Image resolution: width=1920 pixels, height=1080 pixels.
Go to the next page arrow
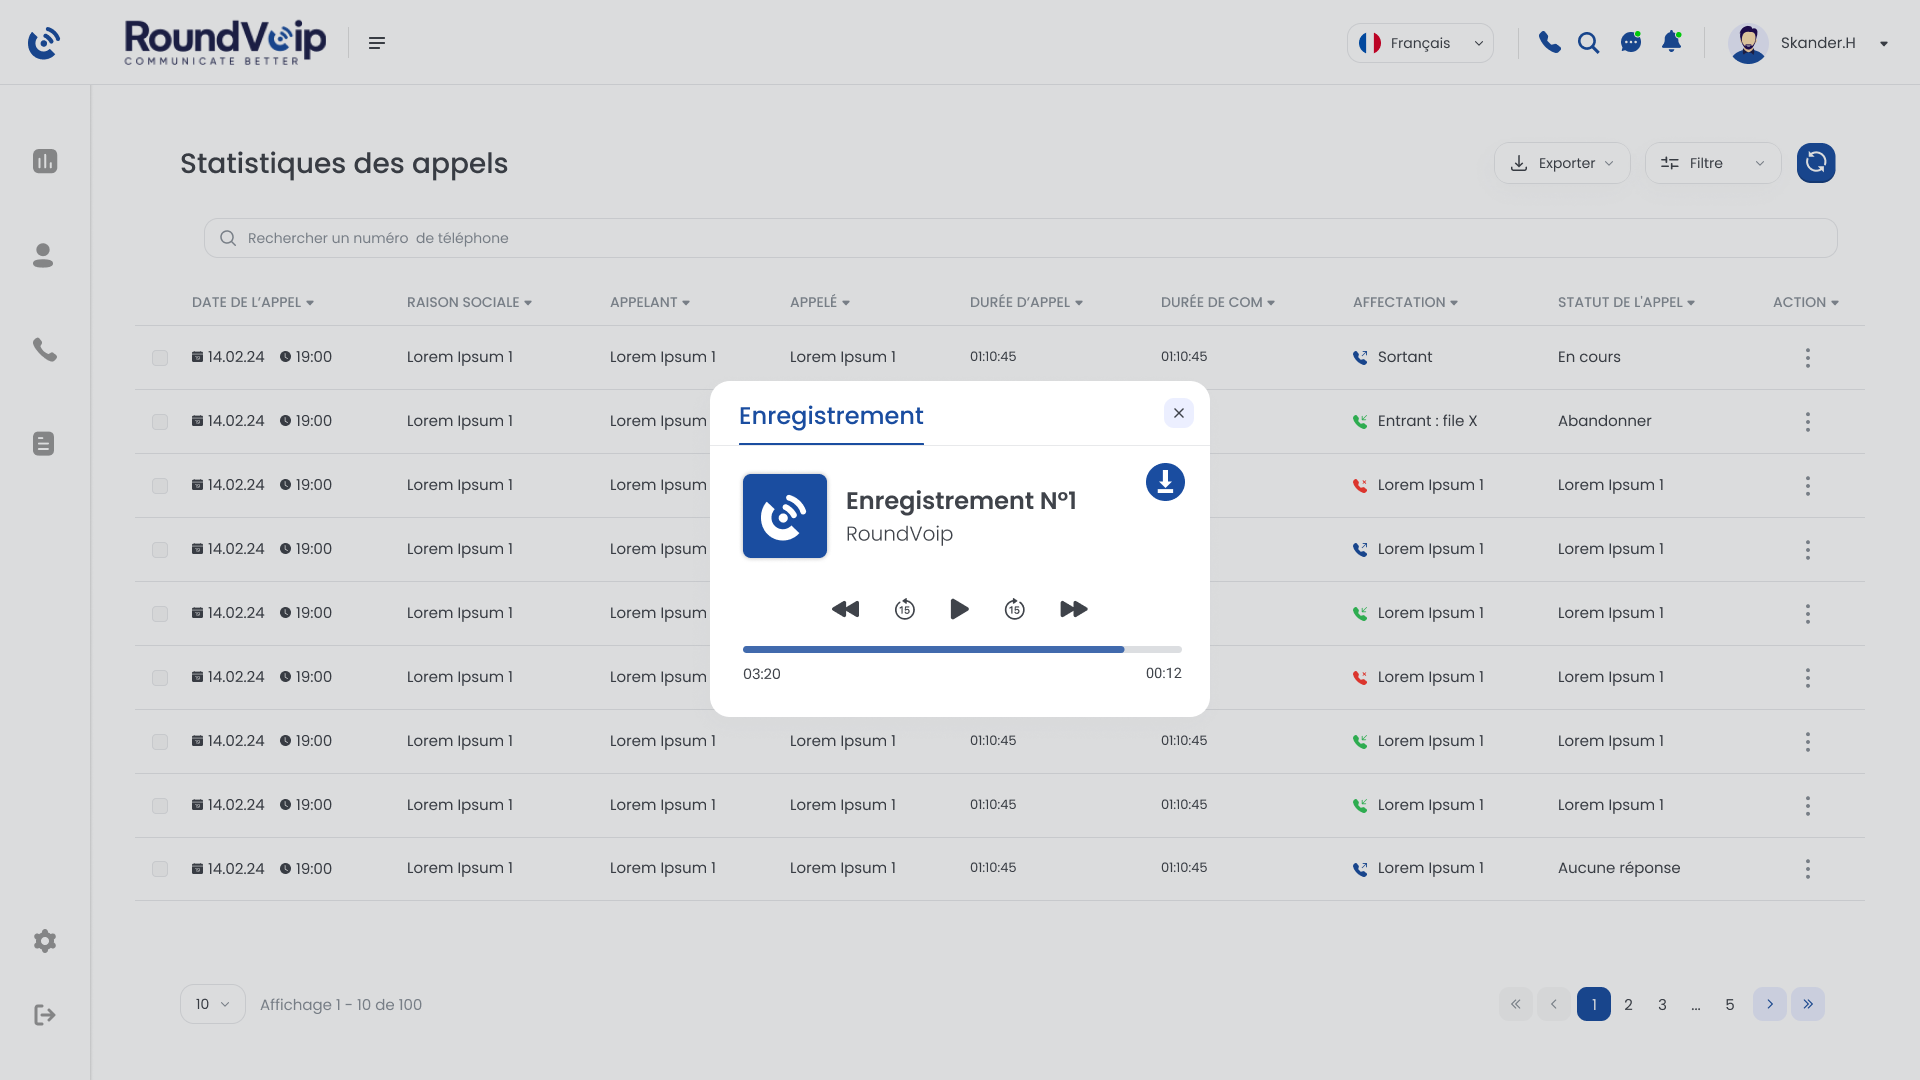(1770, 1004)
